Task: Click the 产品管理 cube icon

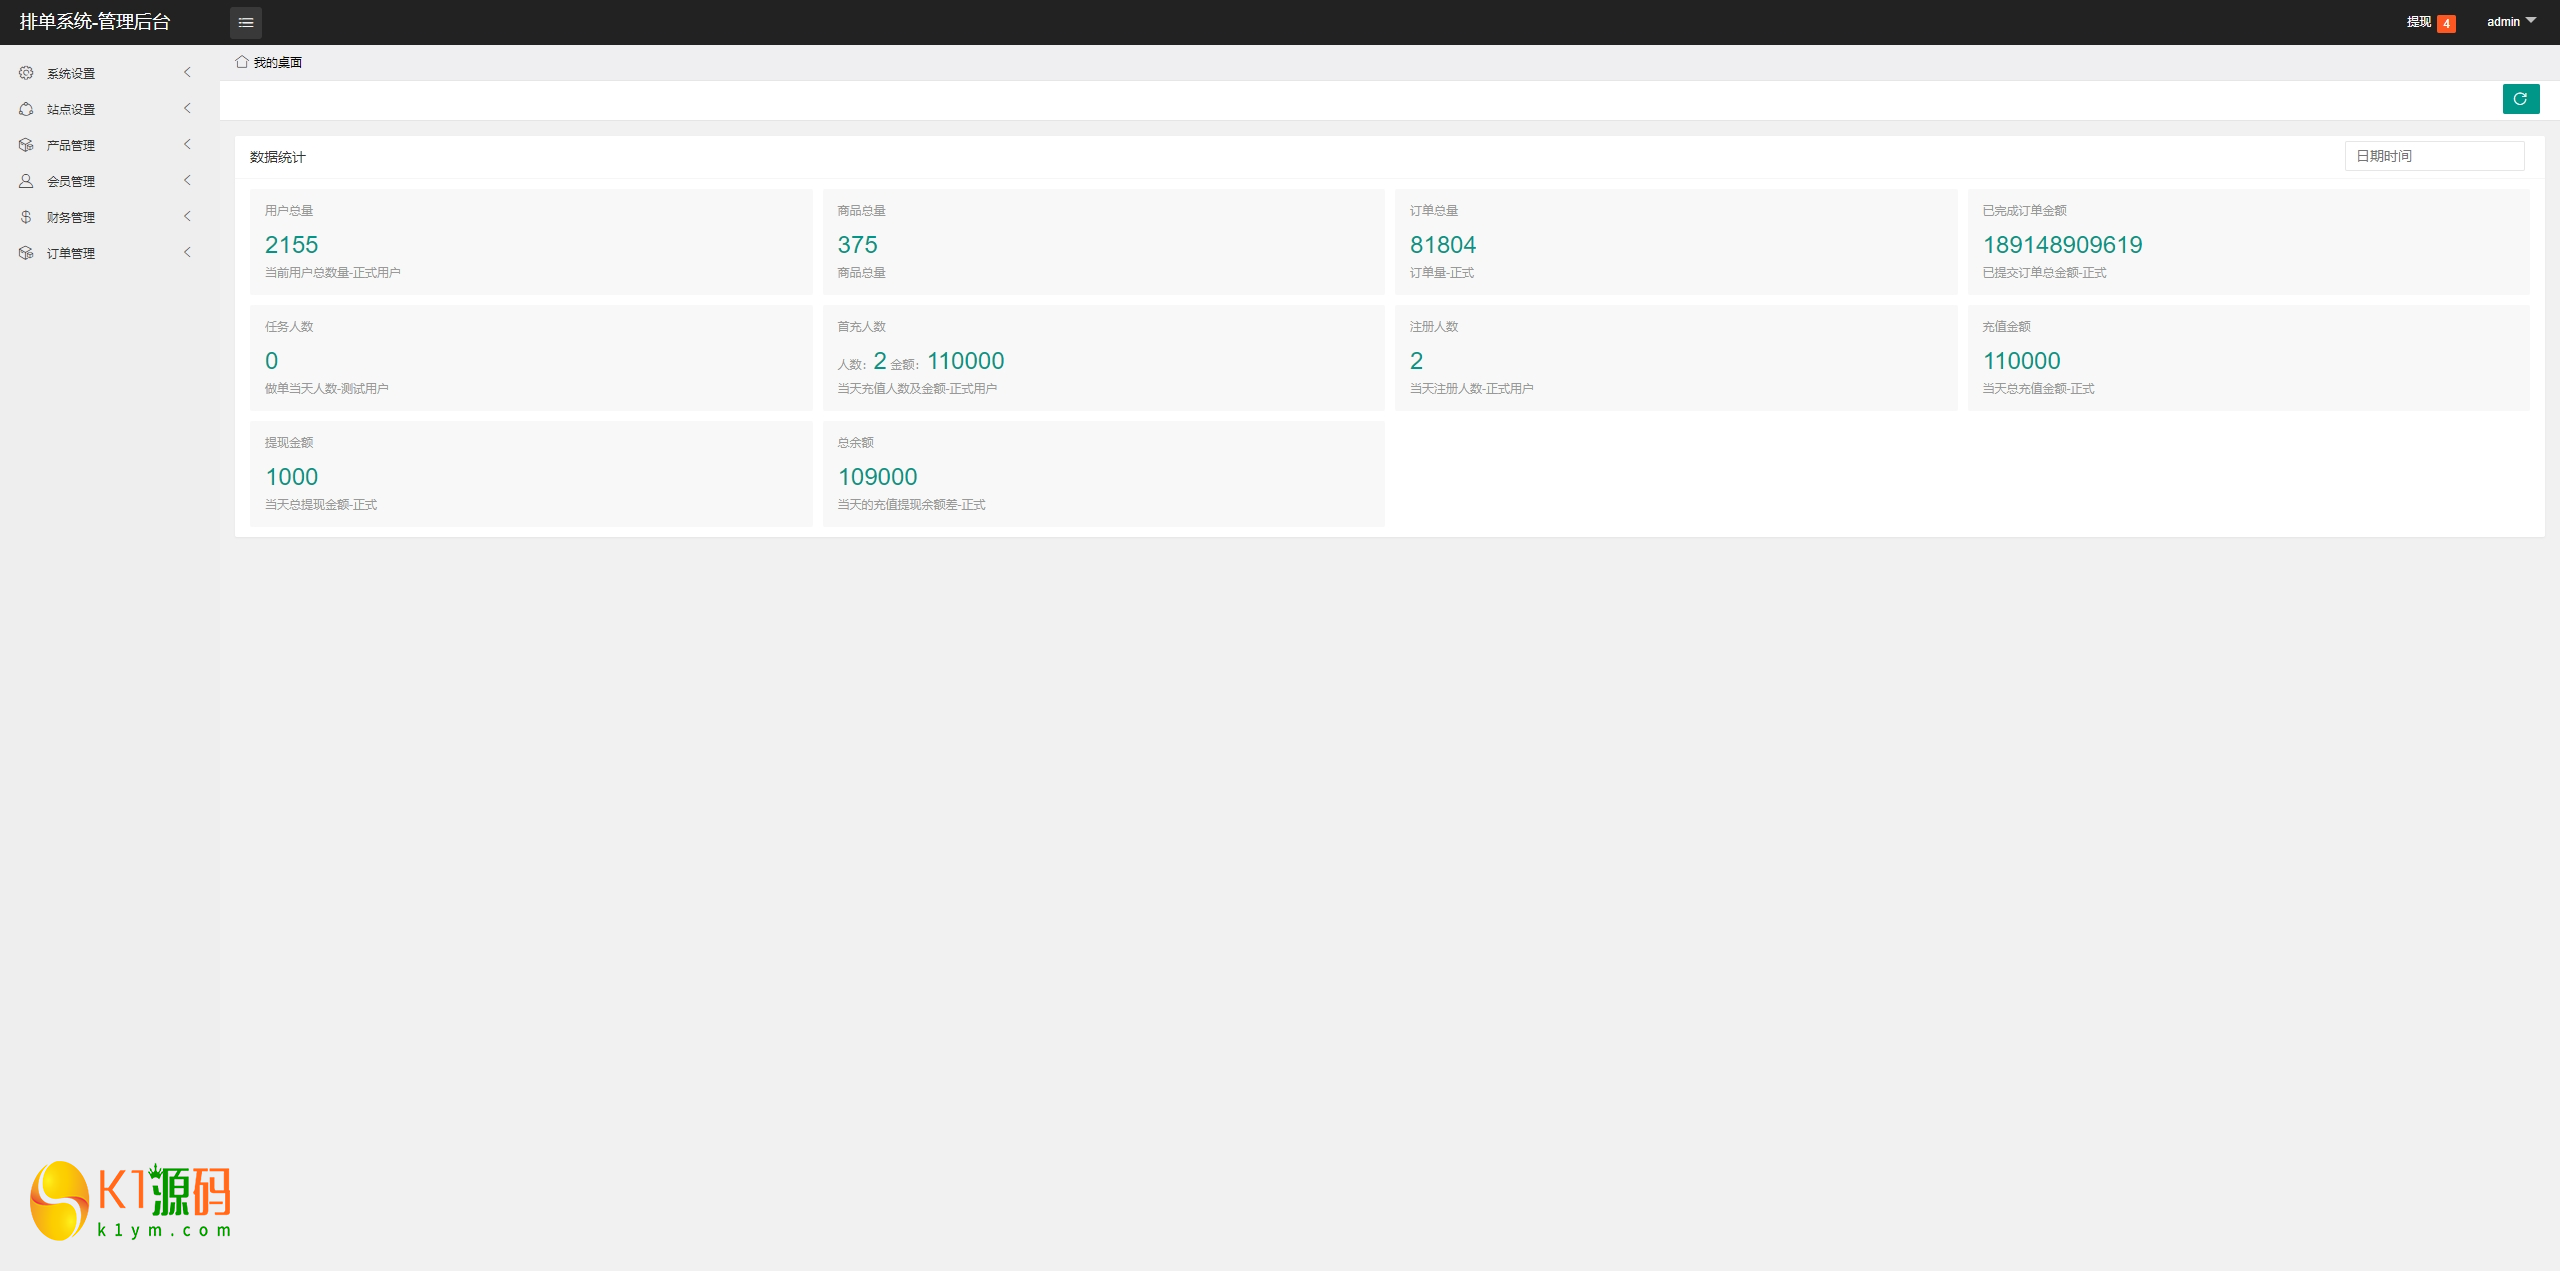Action: [x=26, y=145]
